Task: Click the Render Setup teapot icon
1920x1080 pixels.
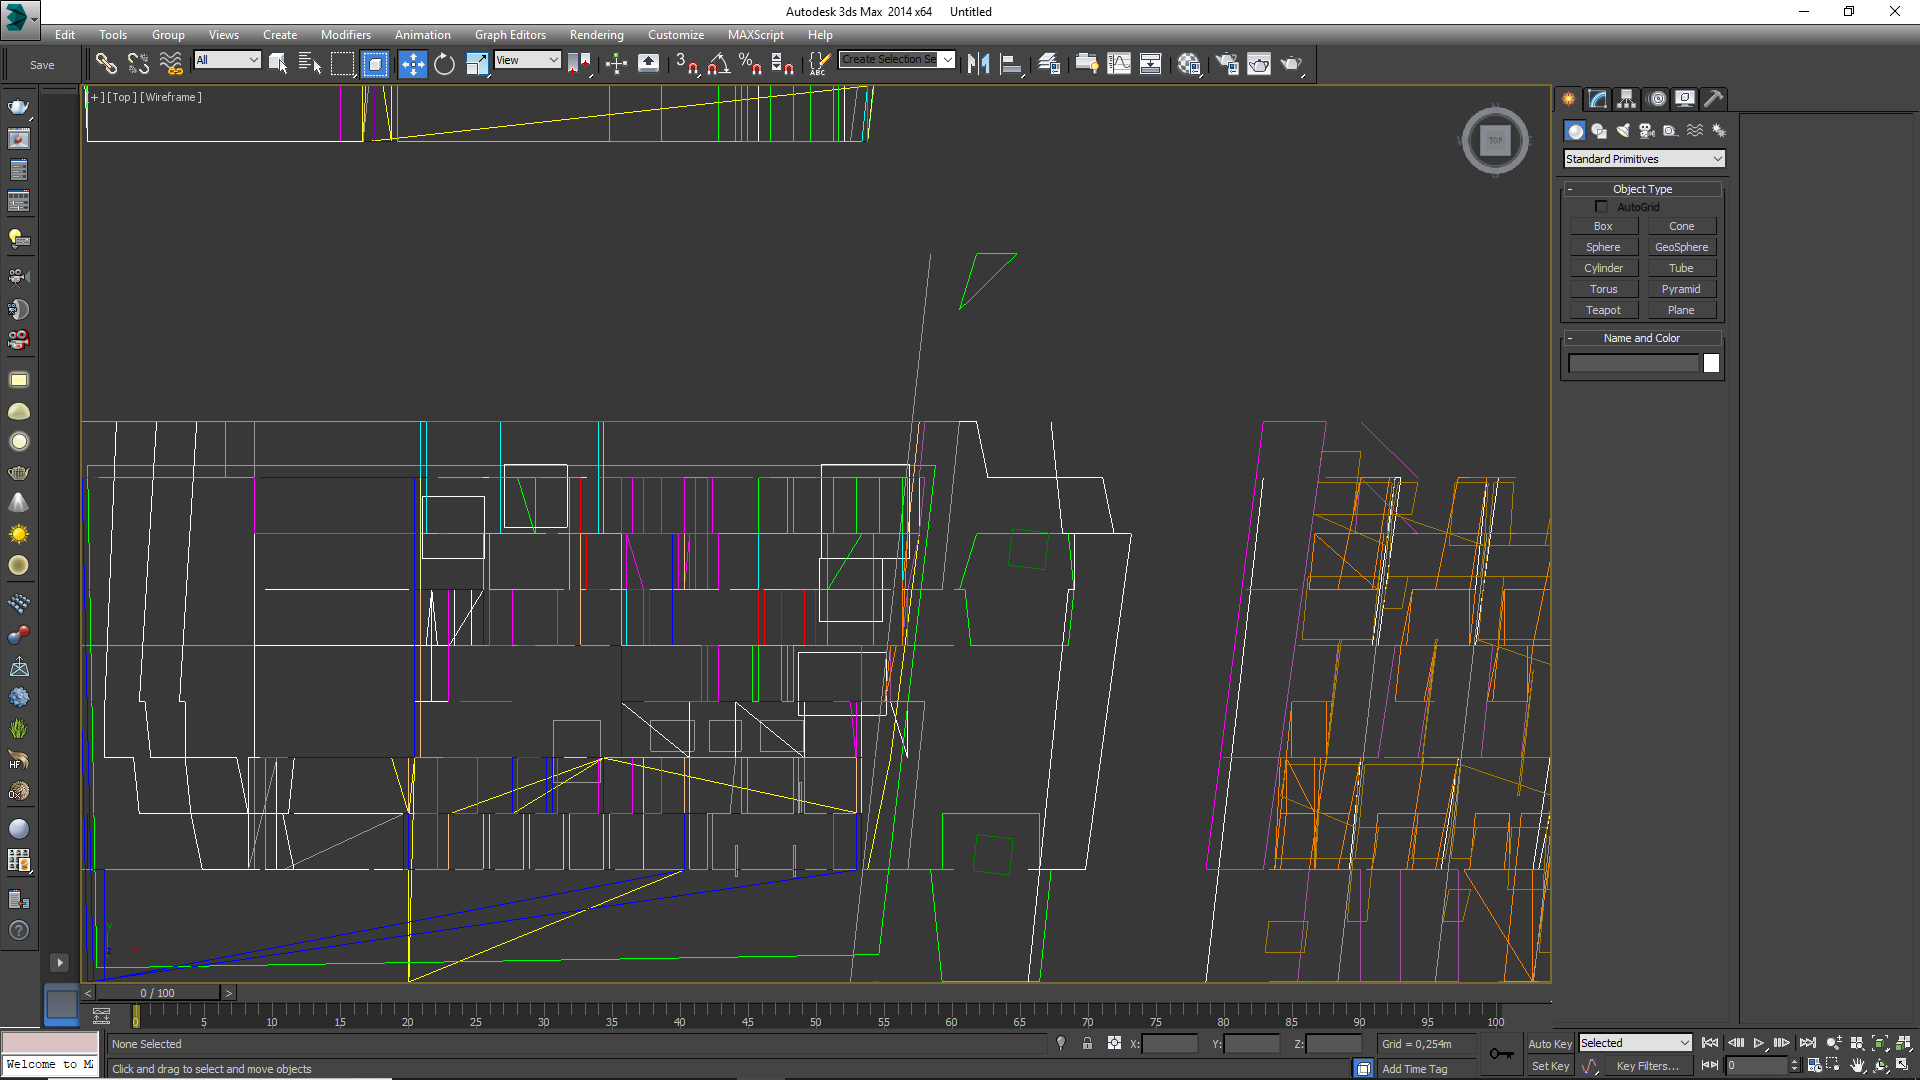Action: tap(1227, 65)
